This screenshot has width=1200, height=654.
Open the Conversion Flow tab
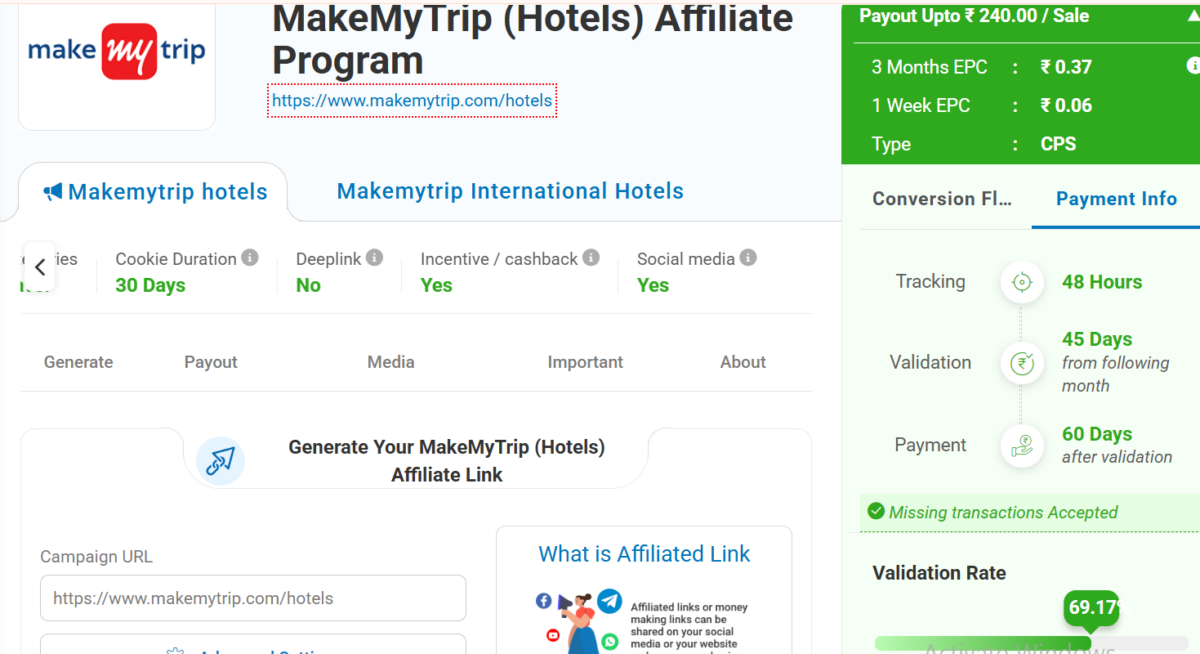[941, 199]
